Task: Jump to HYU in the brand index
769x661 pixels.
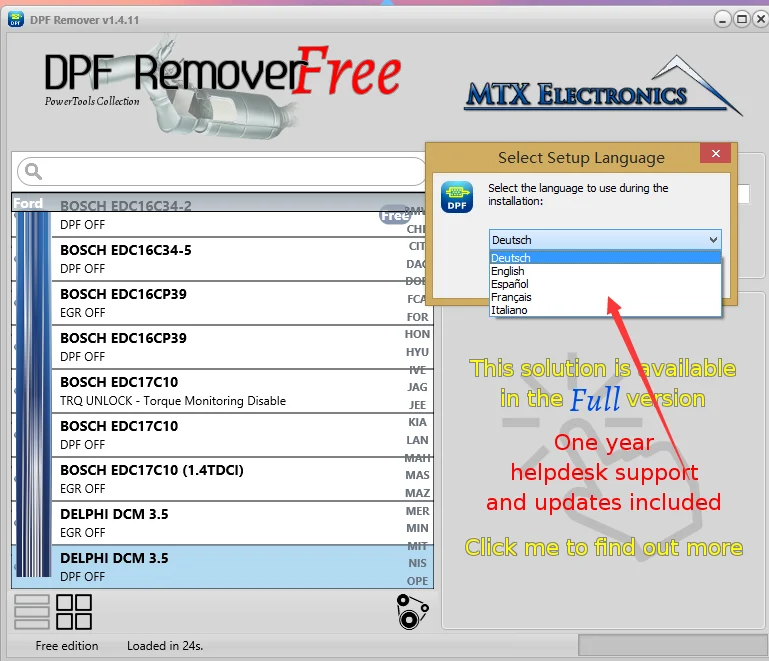Action: (417, 352)
